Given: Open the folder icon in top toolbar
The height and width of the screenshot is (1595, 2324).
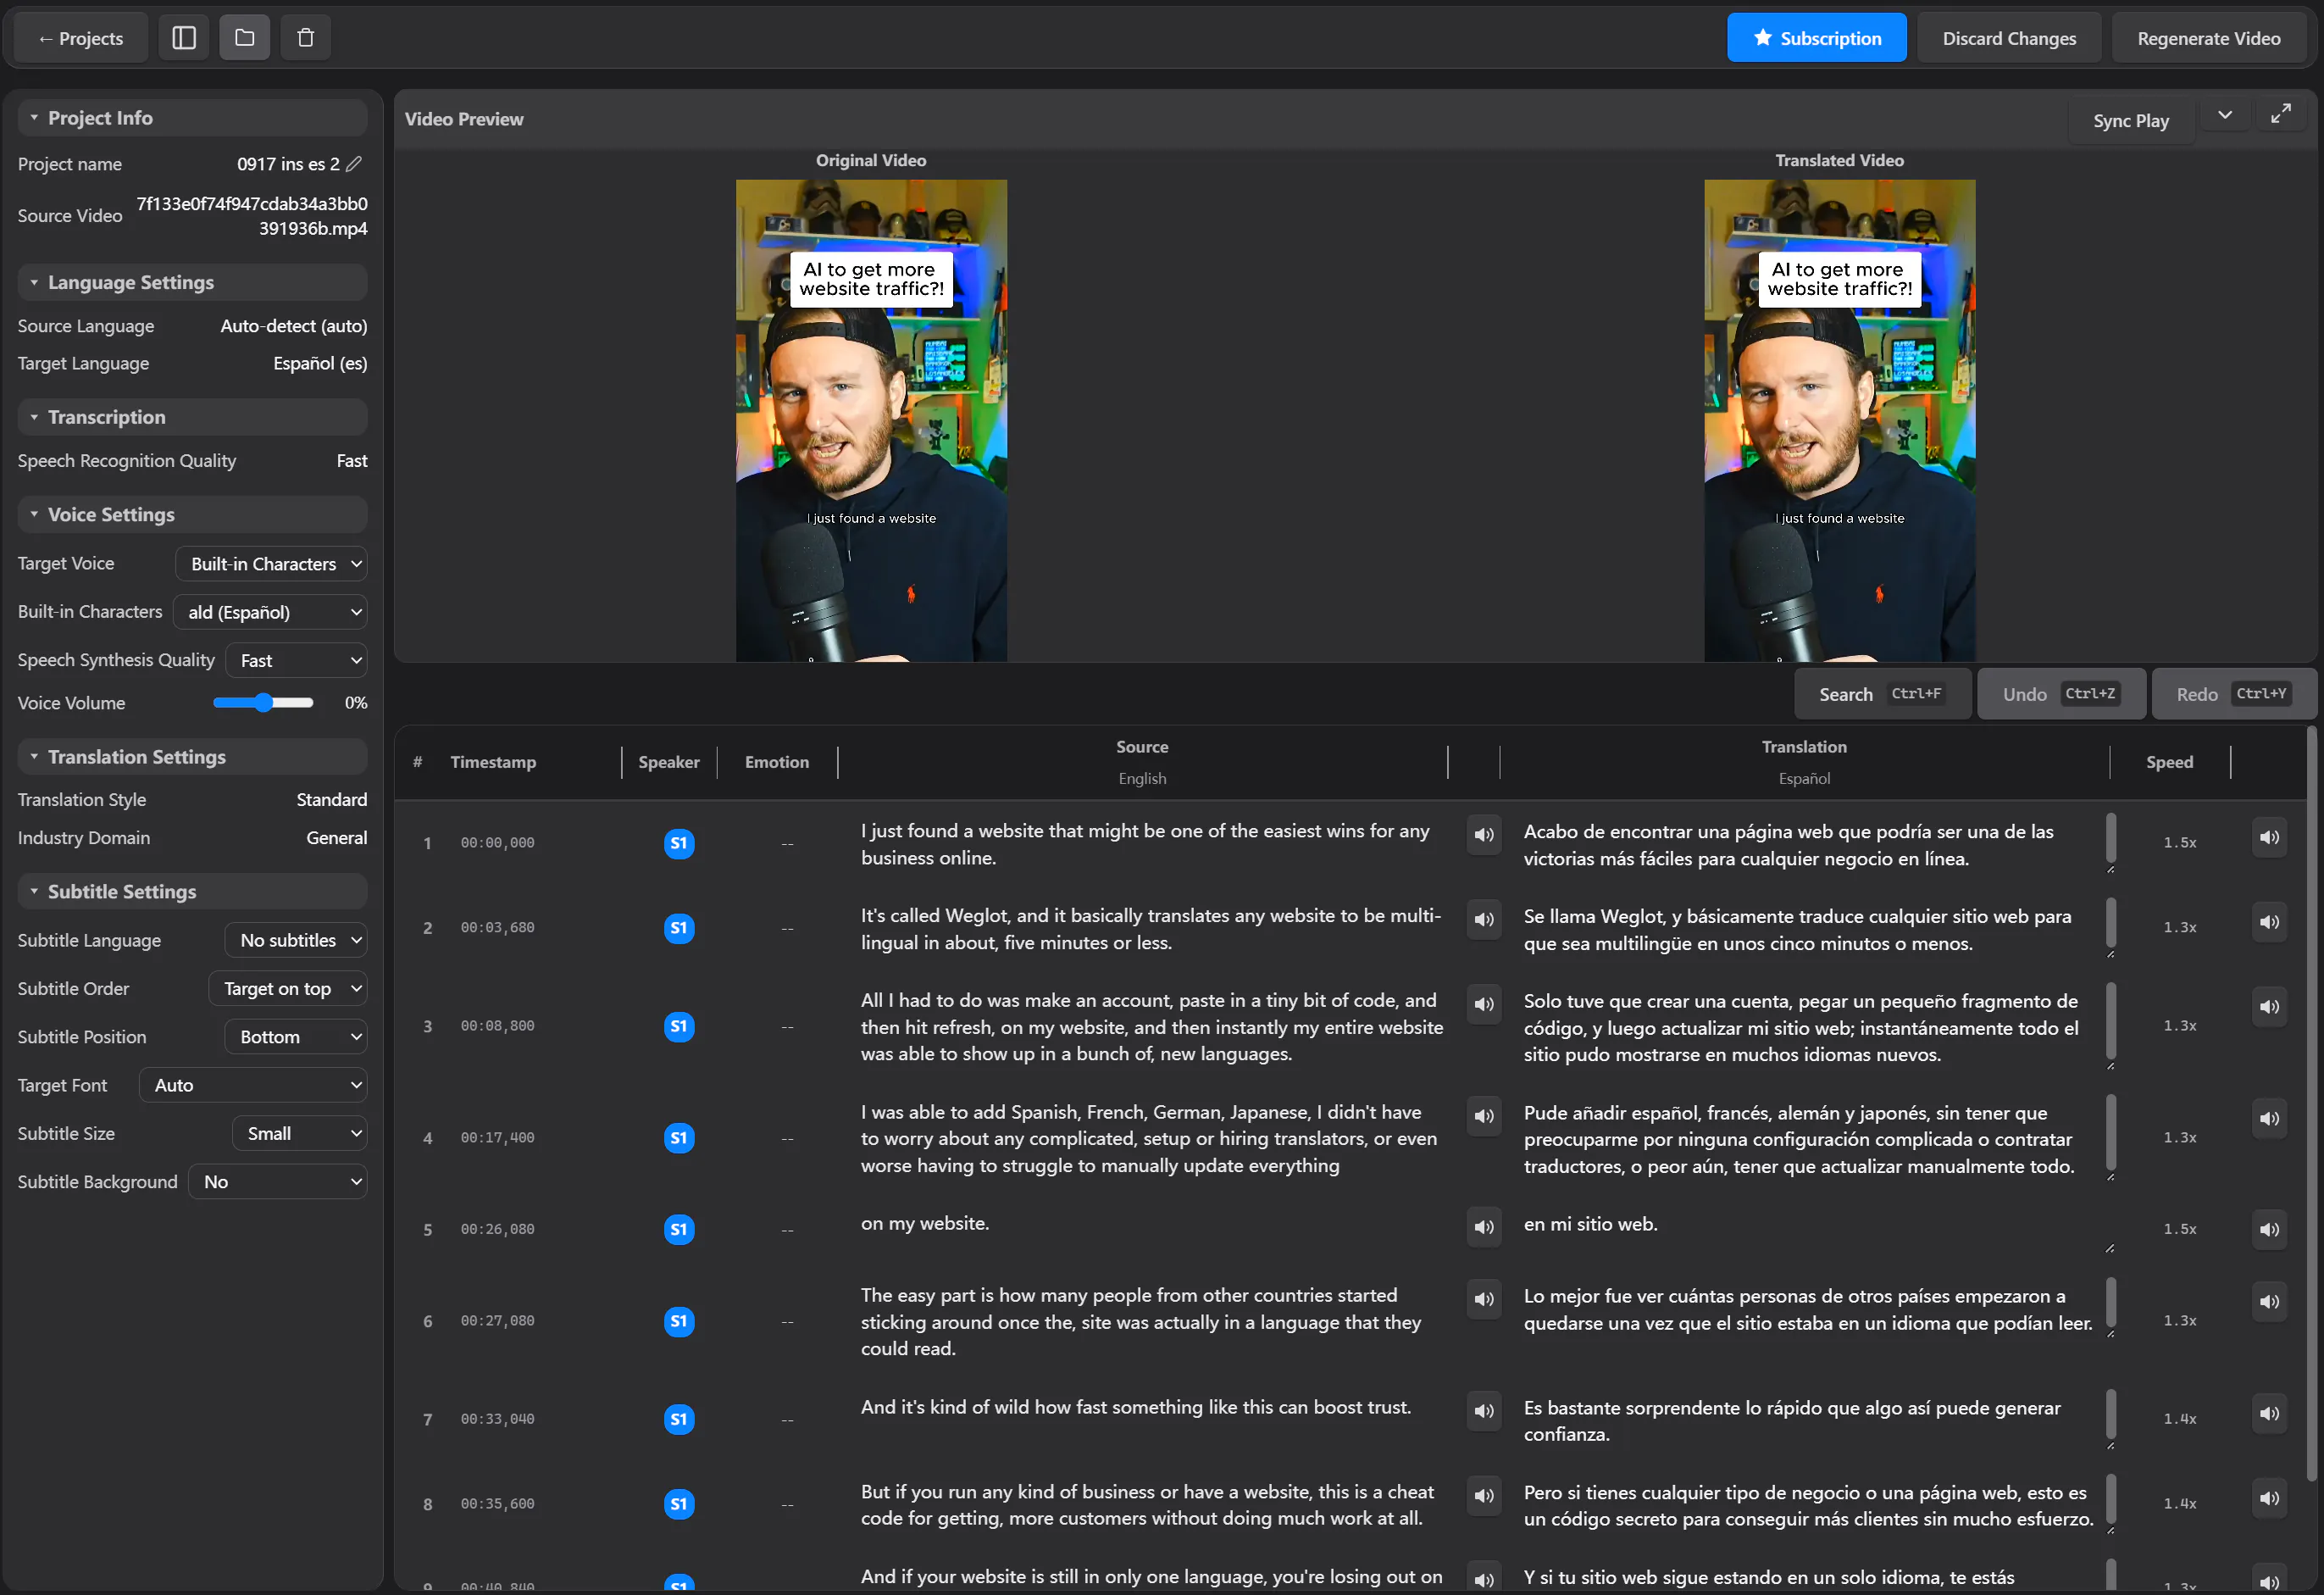Looking at the screenshot, I should (x=245, y=38).
